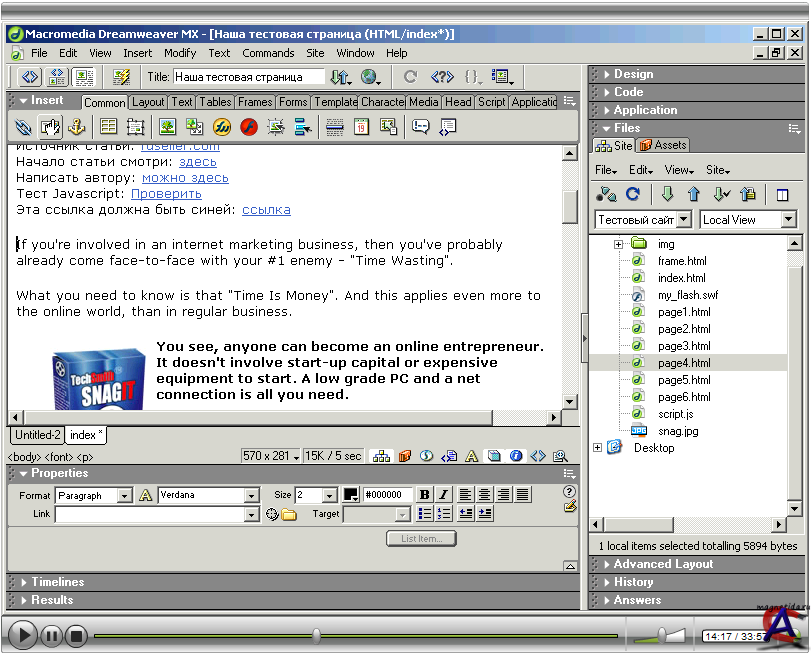Switch to the Assets tab
Screen dimensions: 811x654
tap(663, 146)
